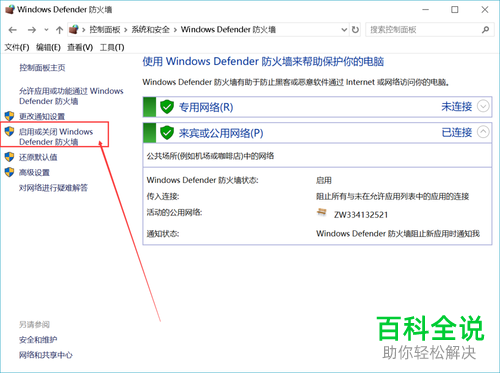Click 来宾或公用网络(P) heading
This screenshot has width=500, height=373.
(221, 133)
